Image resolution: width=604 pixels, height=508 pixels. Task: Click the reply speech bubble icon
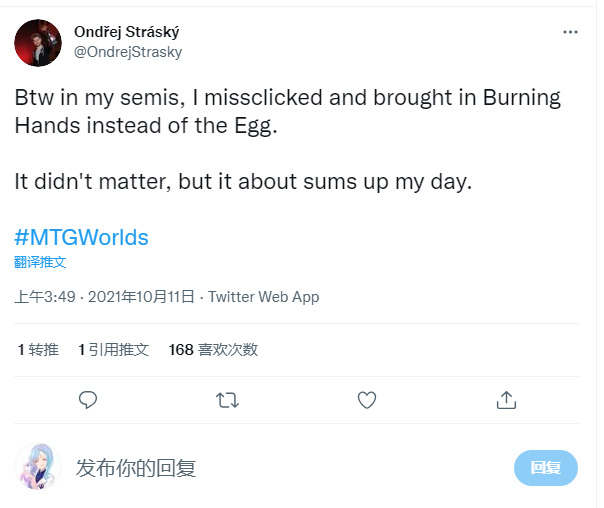coord(88,400)
